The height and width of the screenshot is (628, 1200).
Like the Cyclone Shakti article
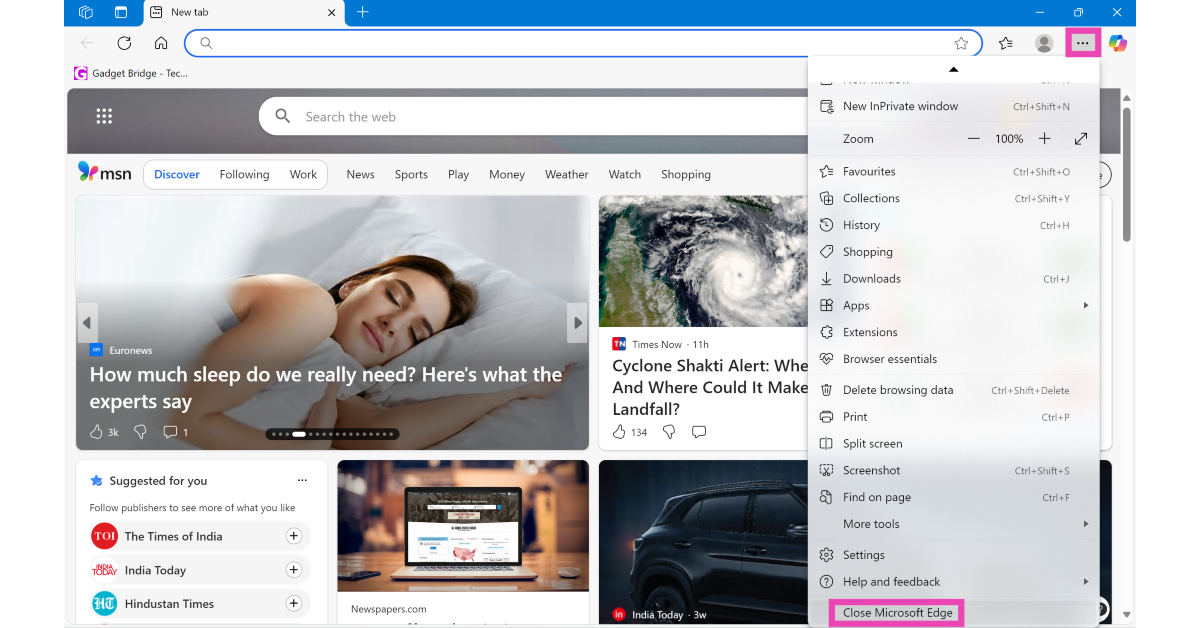coord(619,432)
